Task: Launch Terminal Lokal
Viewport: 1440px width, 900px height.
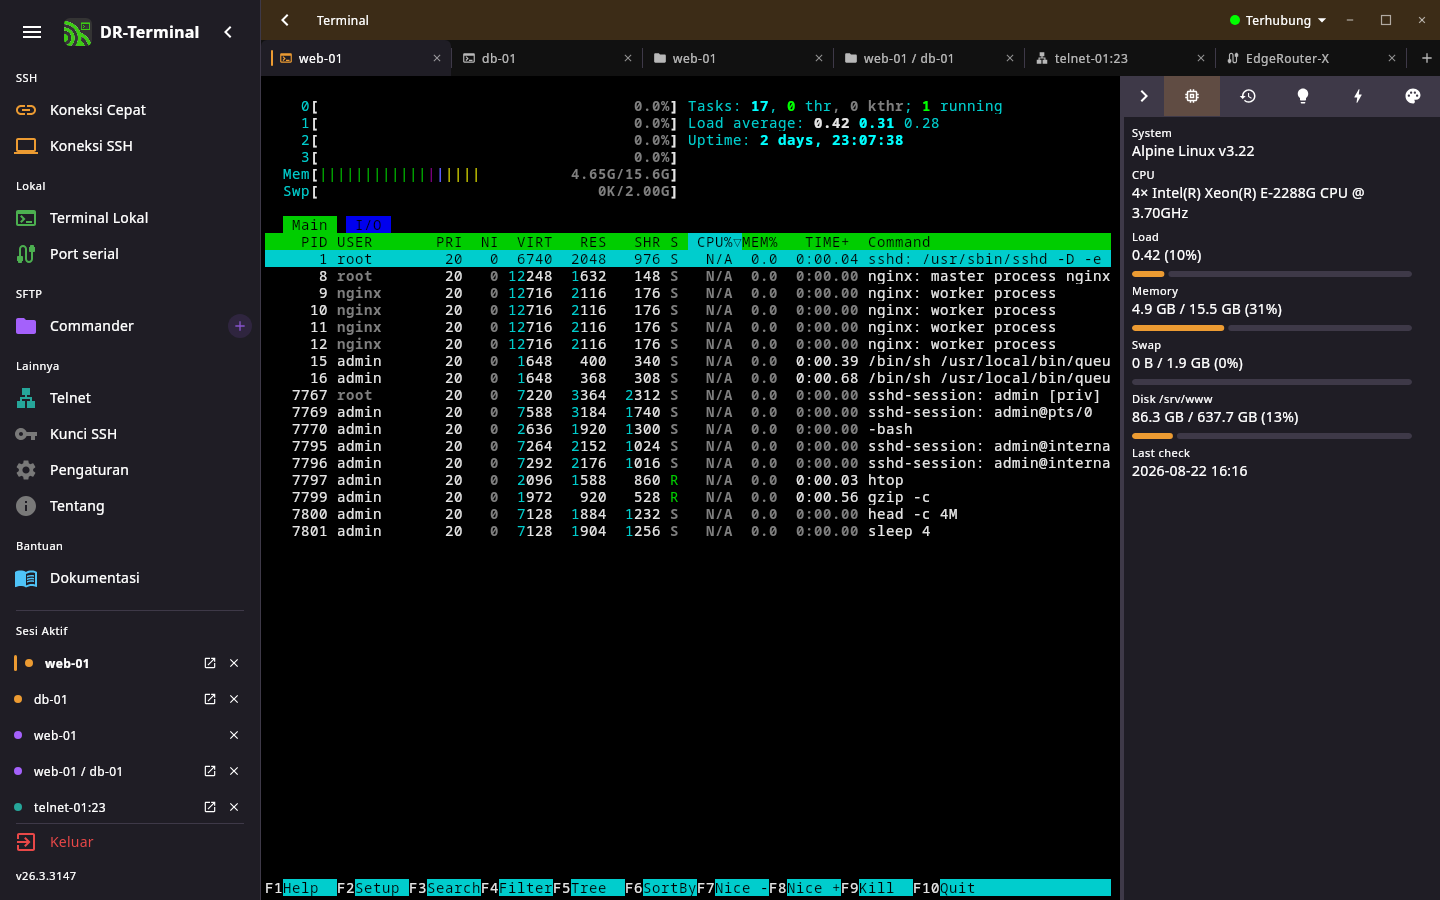Action: tap(130, 218)
